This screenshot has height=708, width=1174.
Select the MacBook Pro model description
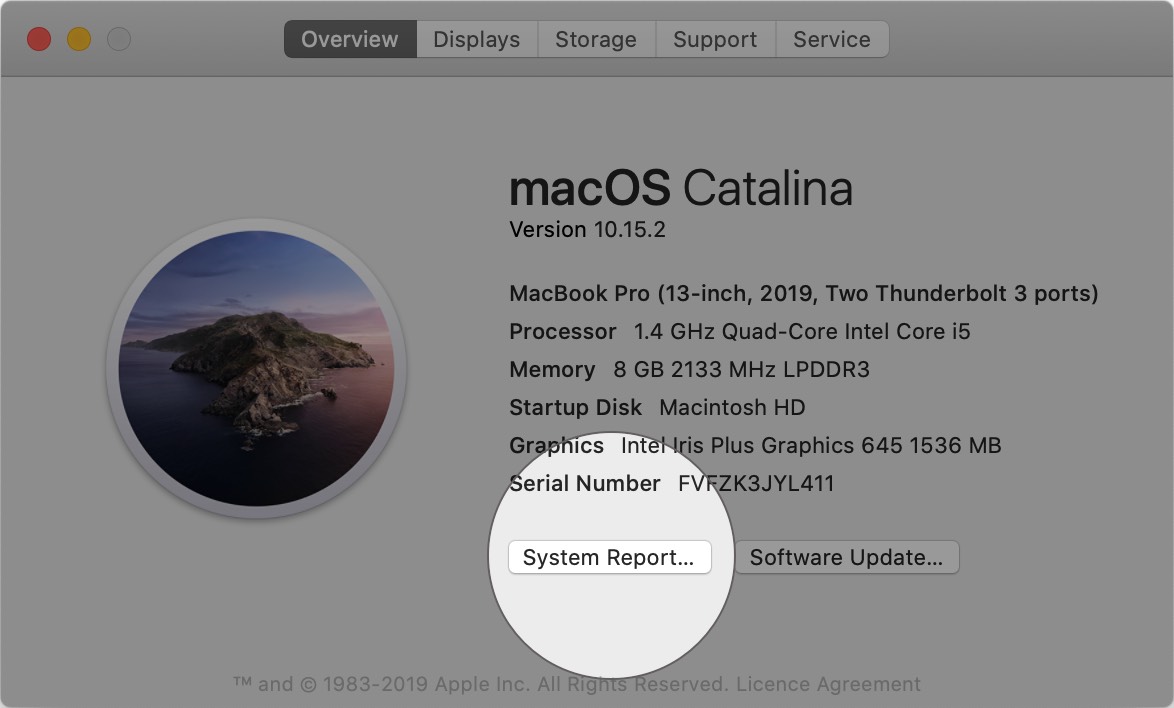click(x=802, y=293)
